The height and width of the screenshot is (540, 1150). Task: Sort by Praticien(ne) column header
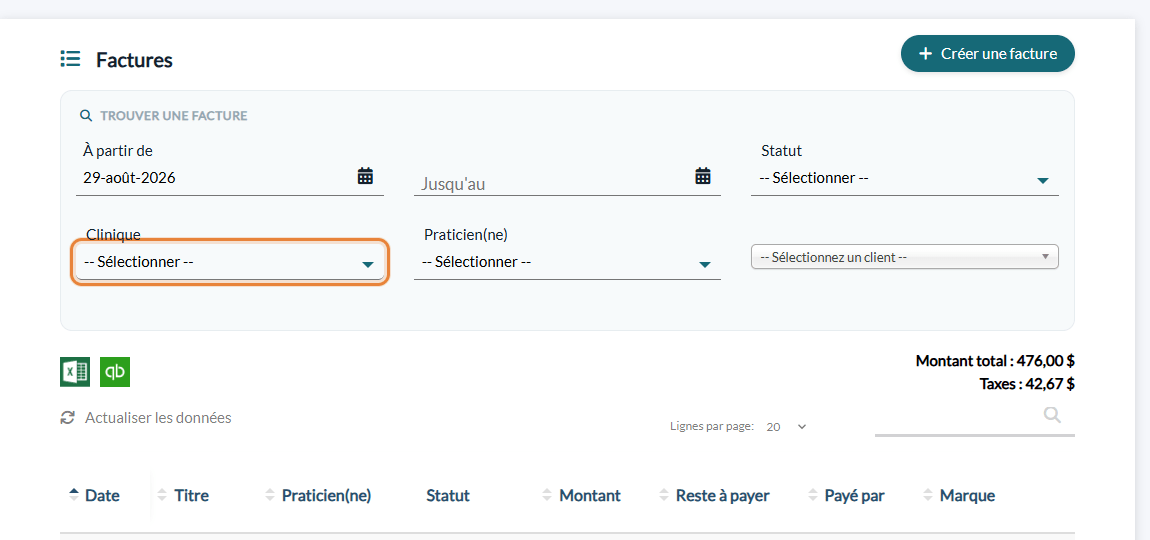click(318, 495)
